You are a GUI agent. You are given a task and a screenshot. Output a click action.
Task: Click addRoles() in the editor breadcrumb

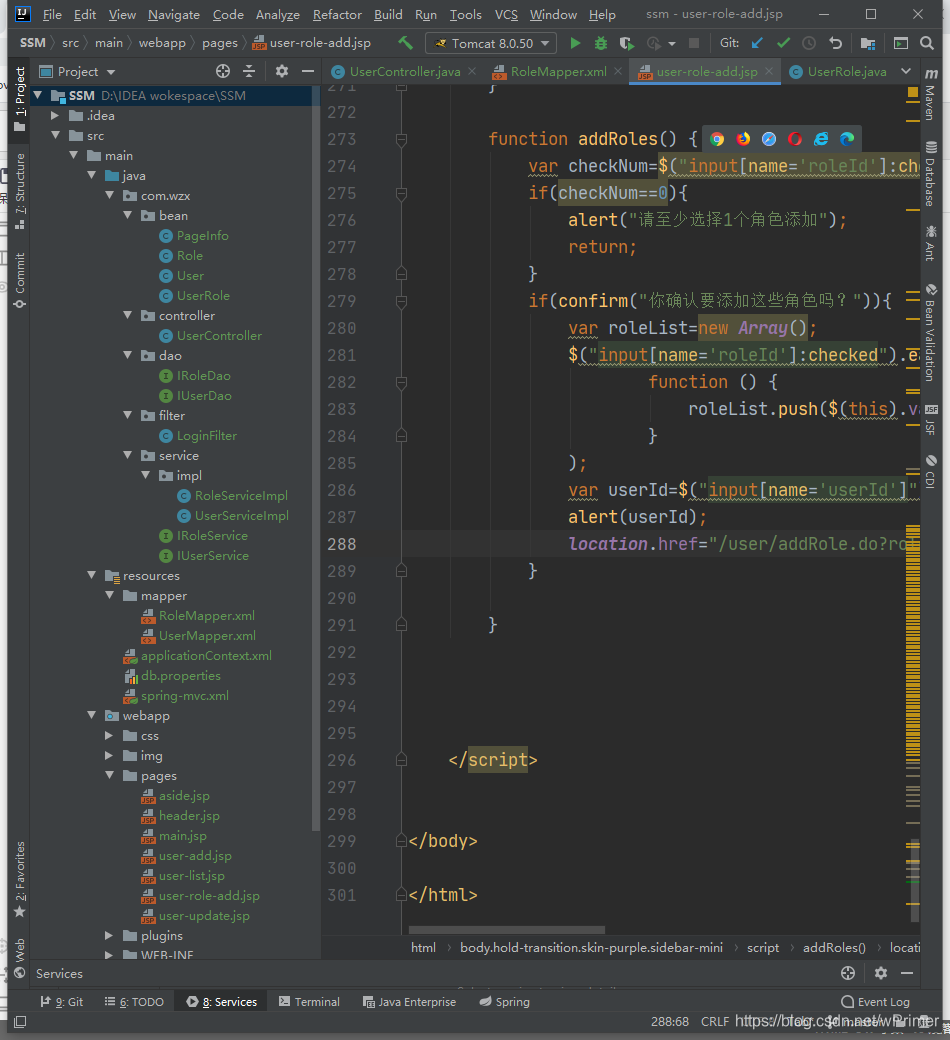pos(834,948)
